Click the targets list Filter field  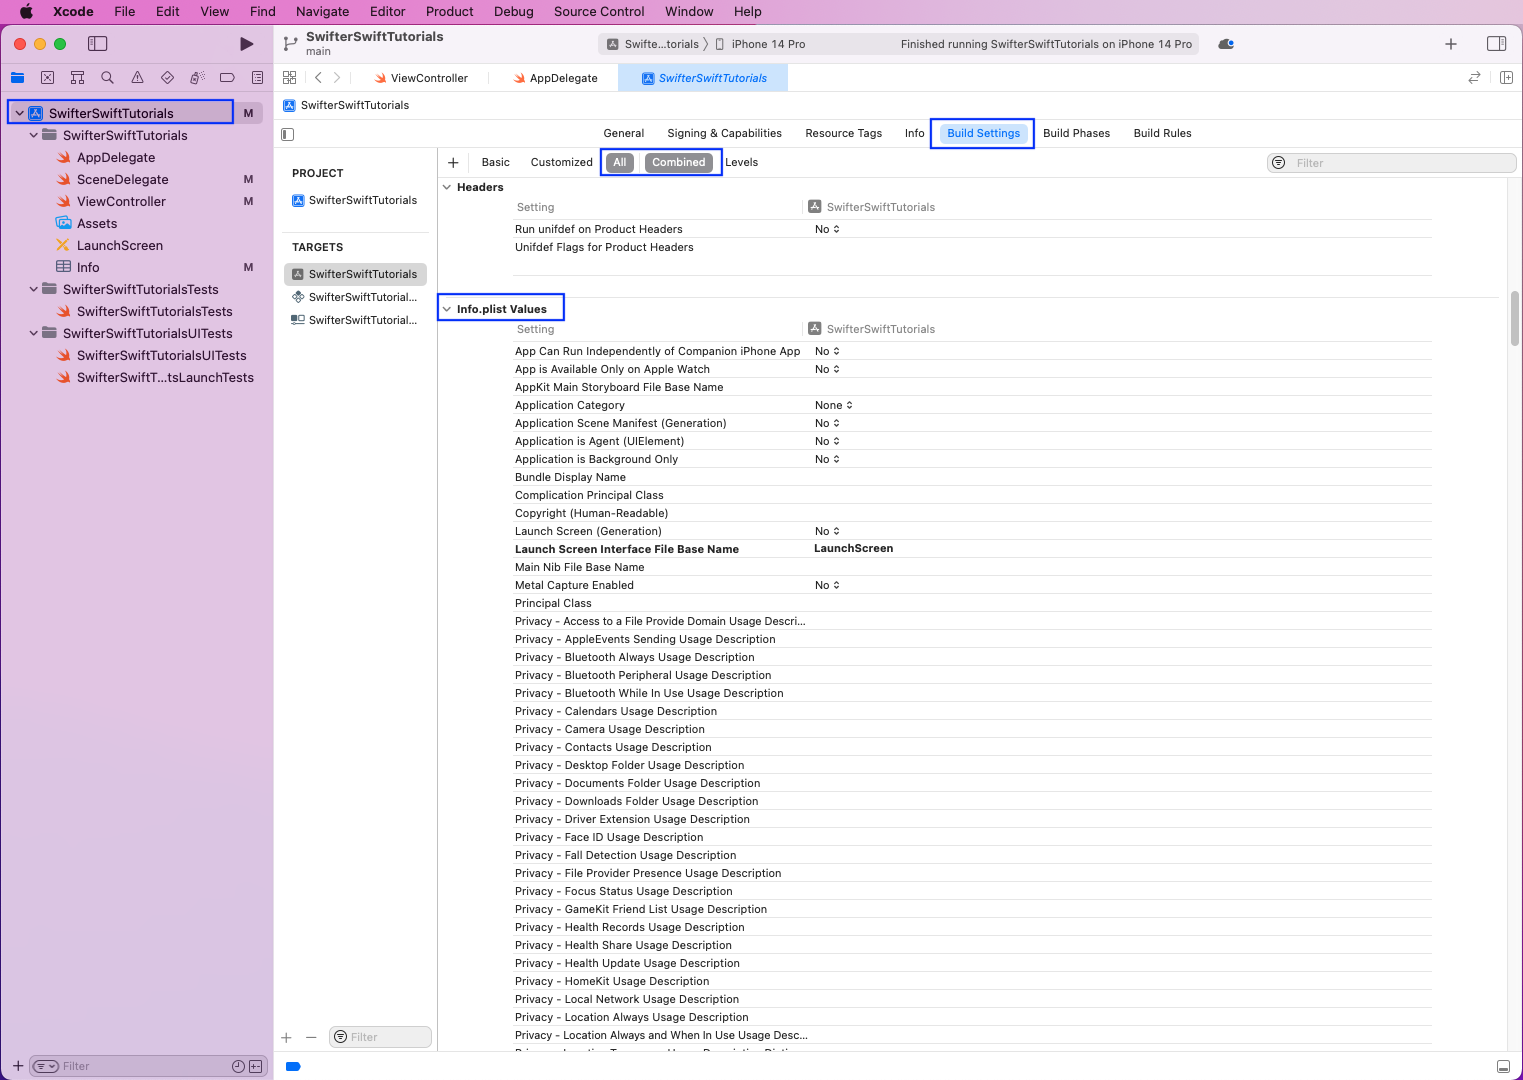coord(380,1037)
